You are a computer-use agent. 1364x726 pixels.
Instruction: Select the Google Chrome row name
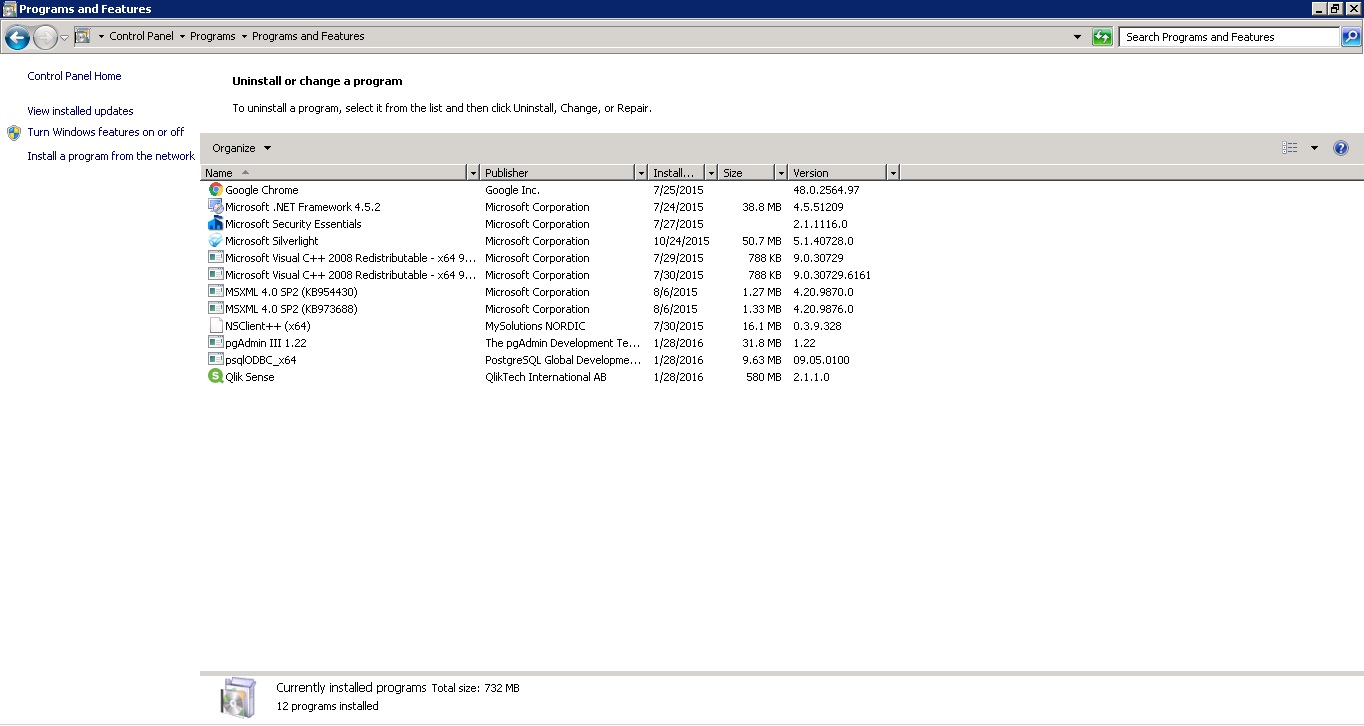pyautogui.click(x=261, y=190)
